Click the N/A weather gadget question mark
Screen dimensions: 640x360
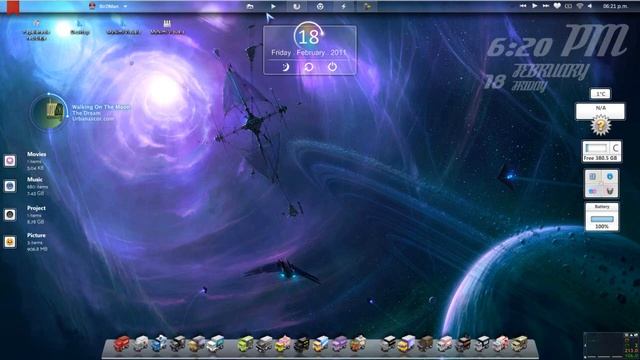[600, 126]
